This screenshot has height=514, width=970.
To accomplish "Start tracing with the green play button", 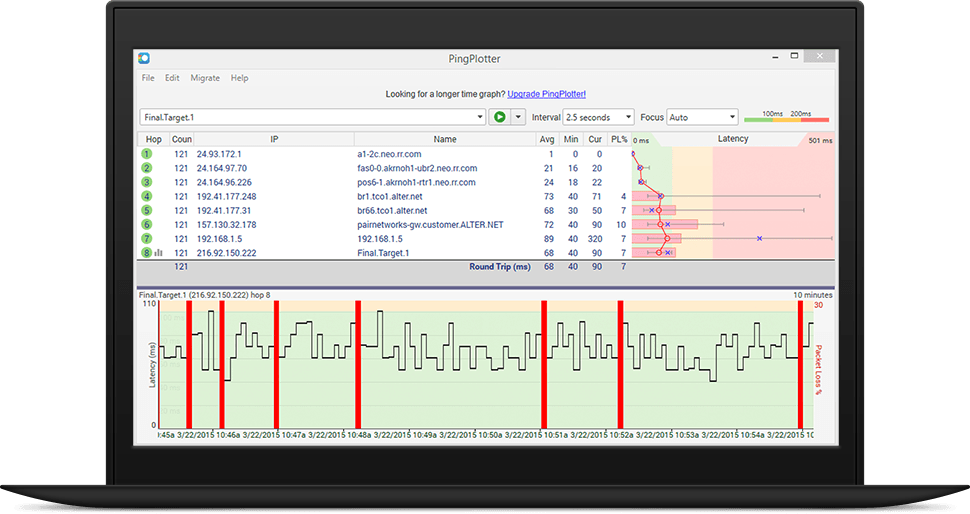I will click(499, 117).
